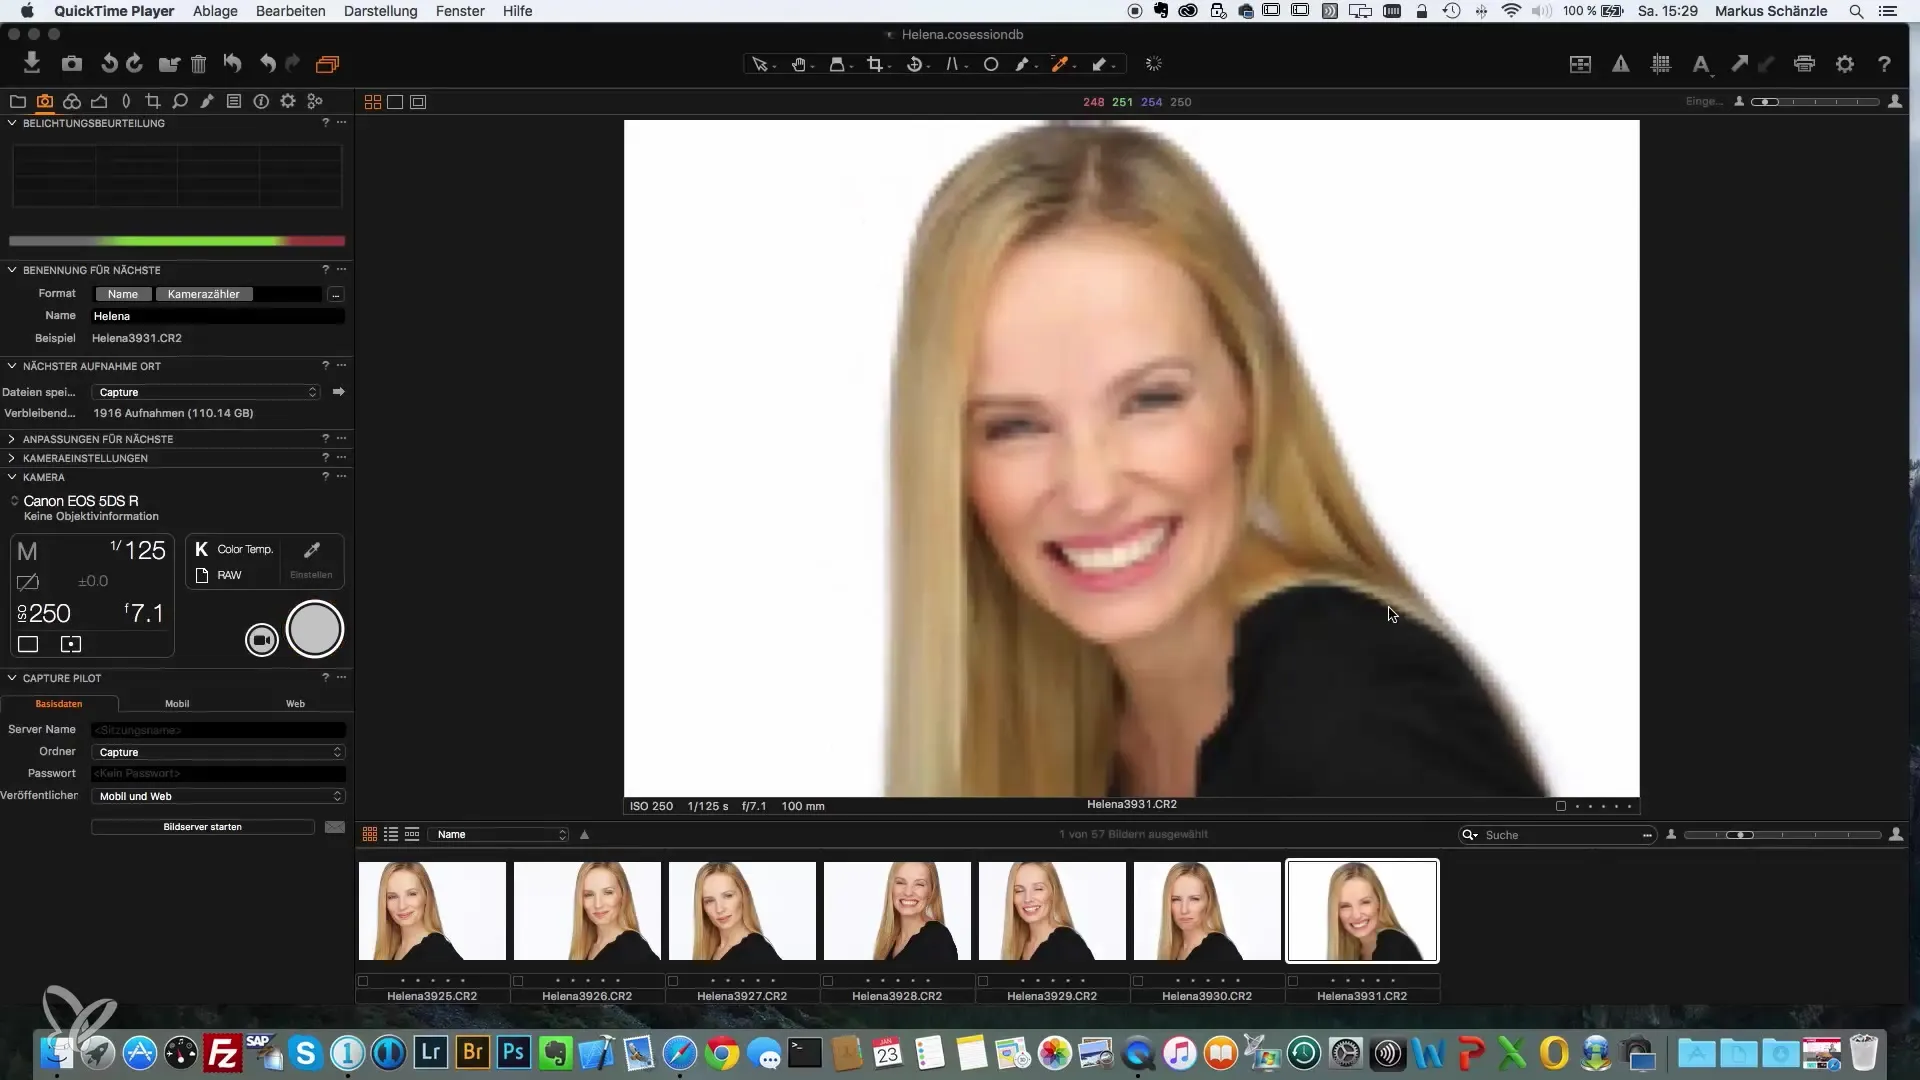
Task: Select the rotate tool
Action: [x=914, y=64]
